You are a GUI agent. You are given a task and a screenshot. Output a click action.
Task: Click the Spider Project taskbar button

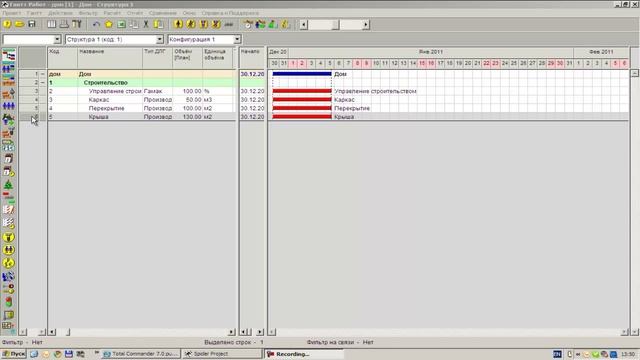click(x=222, y=354)
